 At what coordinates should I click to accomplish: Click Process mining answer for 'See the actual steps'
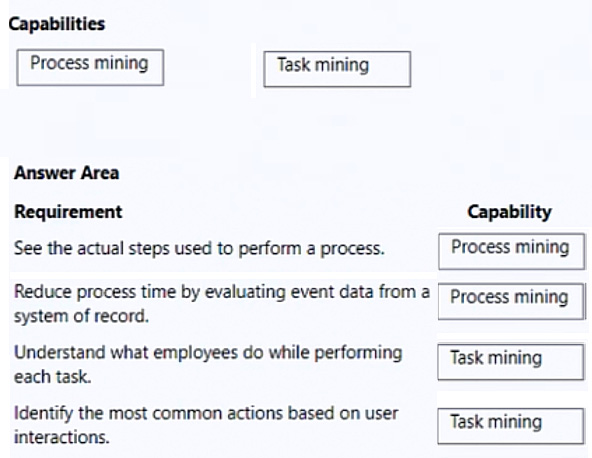coord(512,251)
